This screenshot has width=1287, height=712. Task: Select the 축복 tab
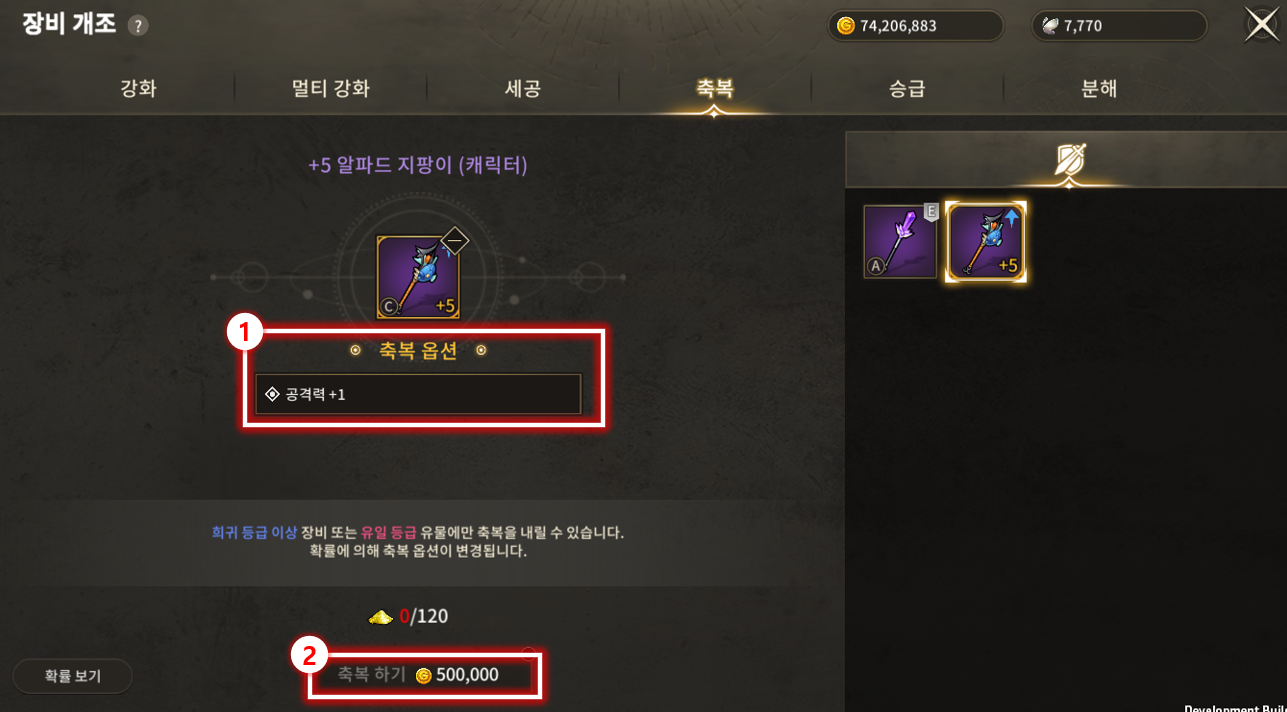coord(714,88)
